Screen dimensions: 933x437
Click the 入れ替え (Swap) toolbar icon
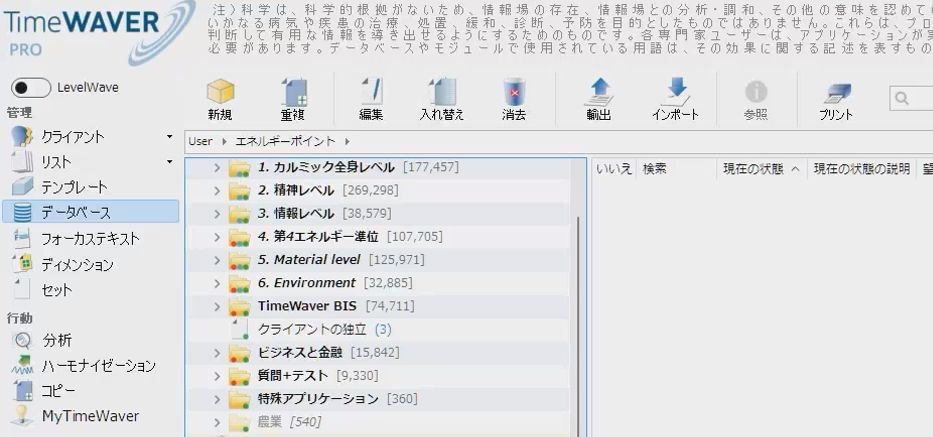(442, 92)
